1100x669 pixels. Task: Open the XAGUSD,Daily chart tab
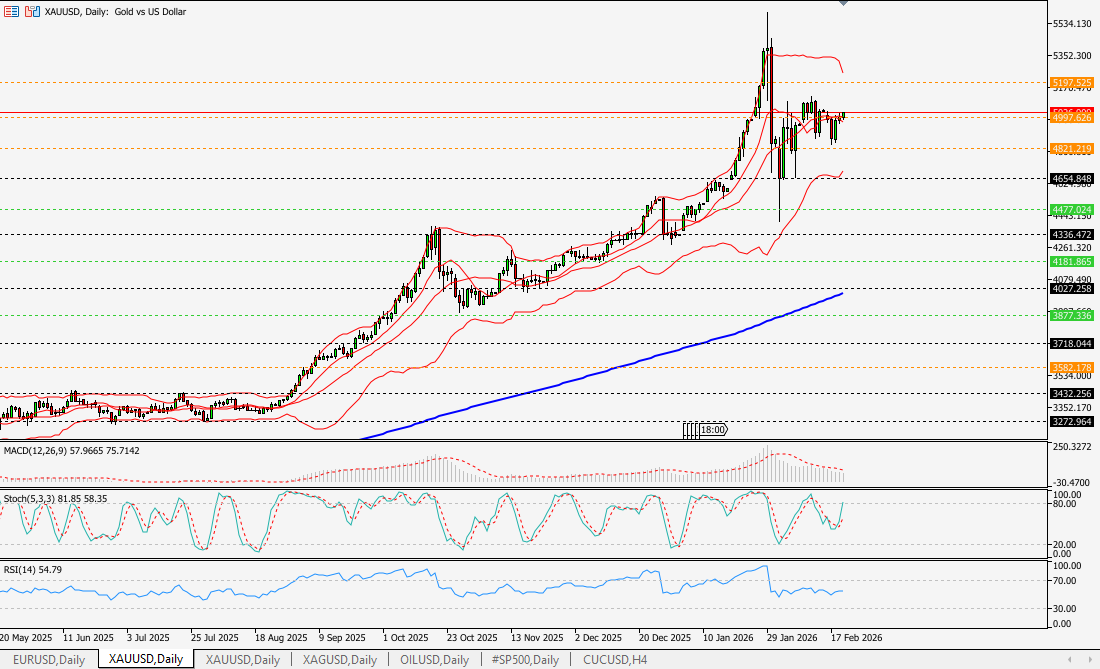[336, 660]
